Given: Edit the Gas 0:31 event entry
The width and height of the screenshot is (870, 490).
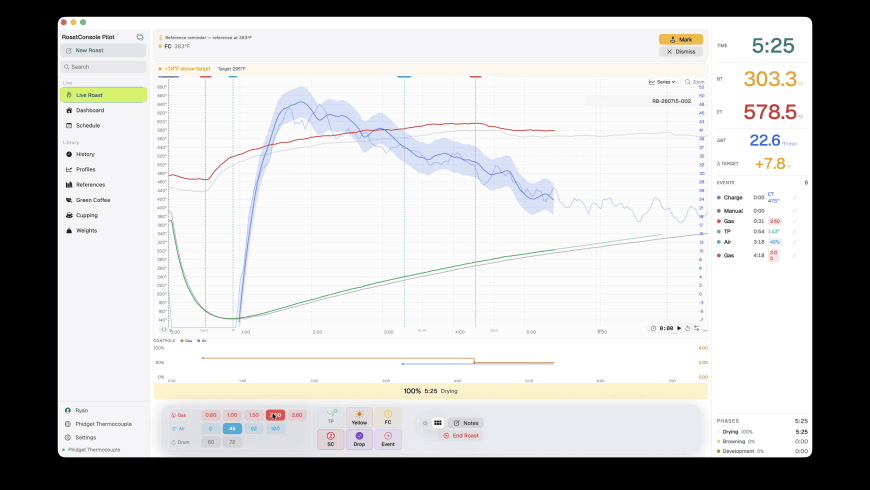Looking at the screenshot, I should point(795,221).
